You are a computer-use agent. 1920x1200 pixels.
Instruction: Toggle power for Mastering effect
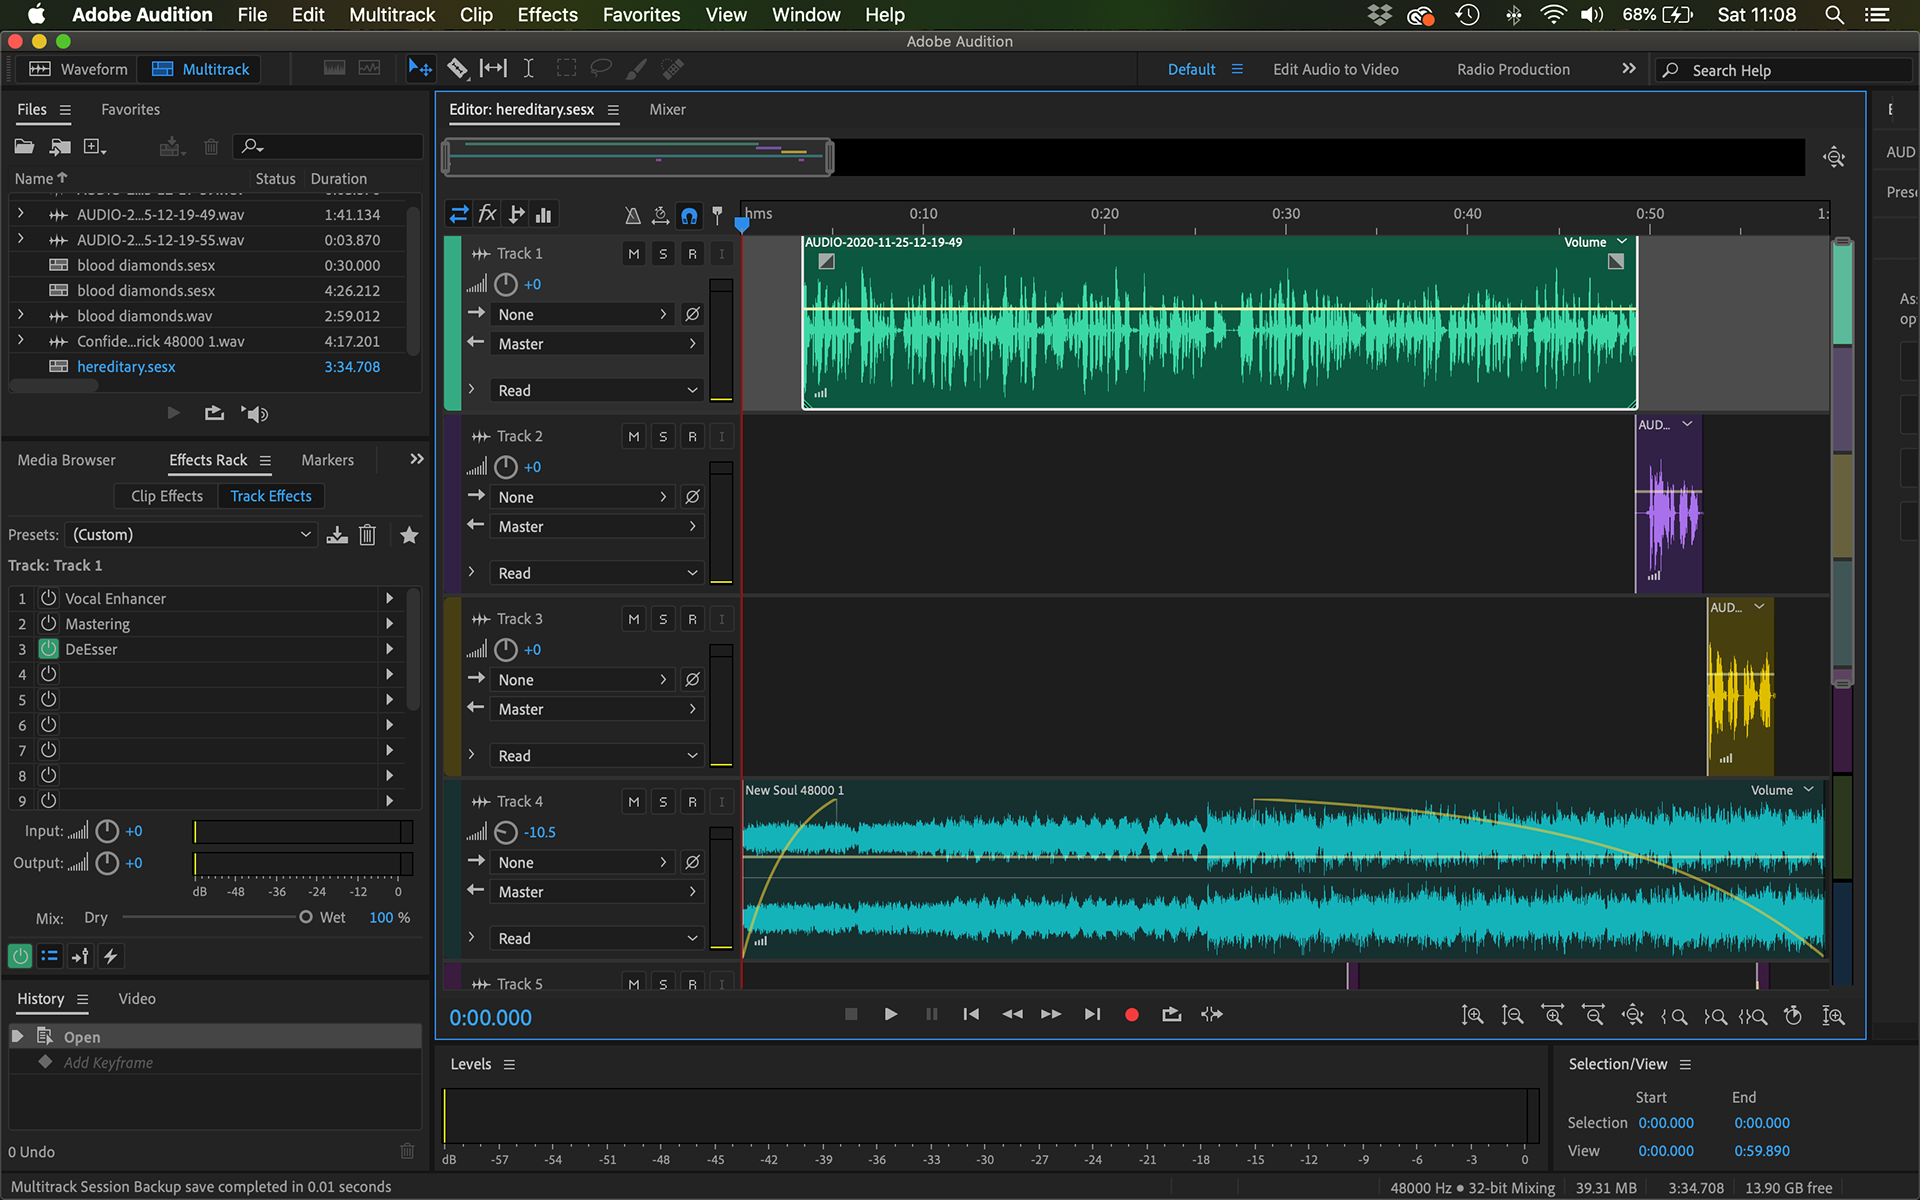coord(48,623)
